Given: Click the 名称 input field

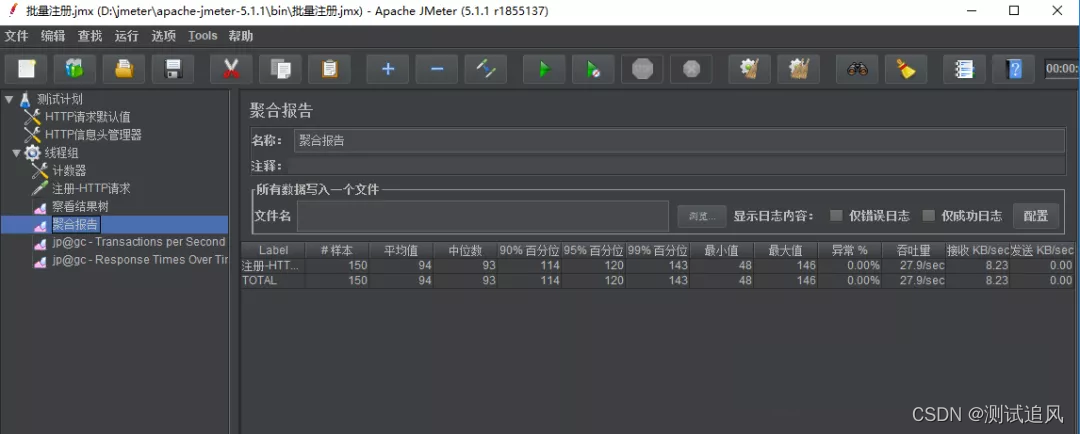Looking at the screenshot, I should pyautogui.click(x=679, y=141).
